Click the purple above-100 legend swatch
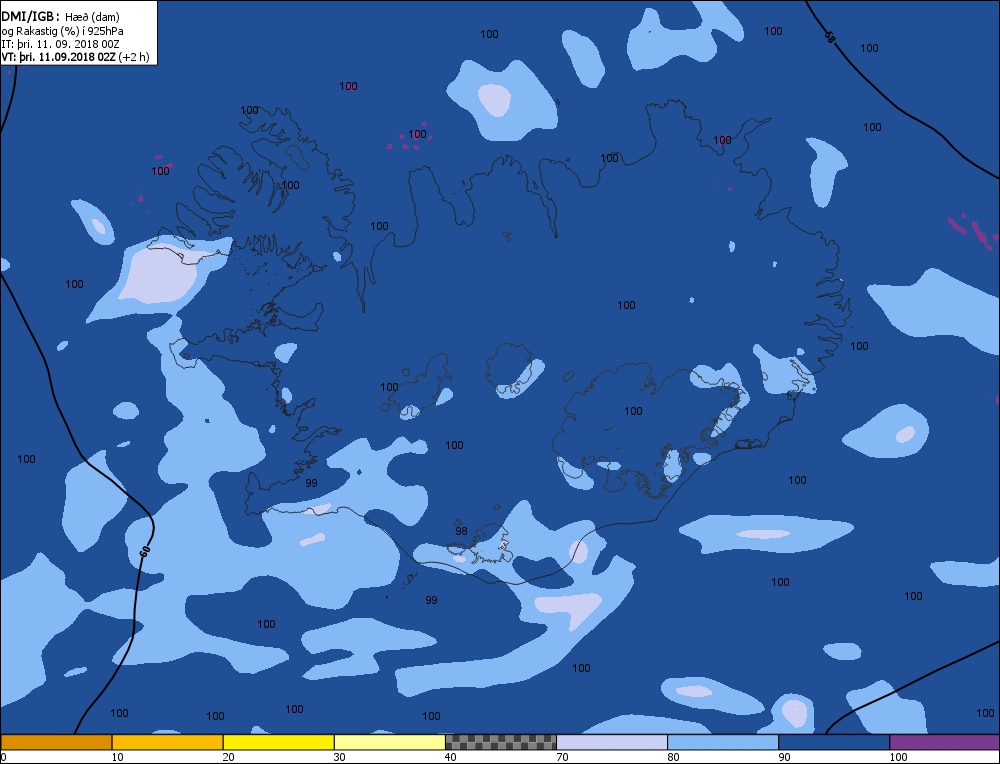This screenshot has height=764, width=1000. (x=945, y=742)
